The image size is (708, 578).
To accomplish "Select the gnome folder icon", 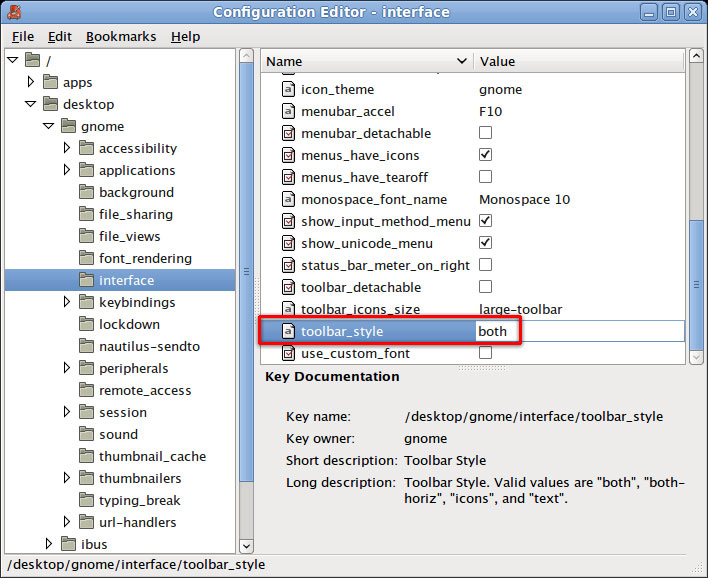I will click(x=68, y=126).
